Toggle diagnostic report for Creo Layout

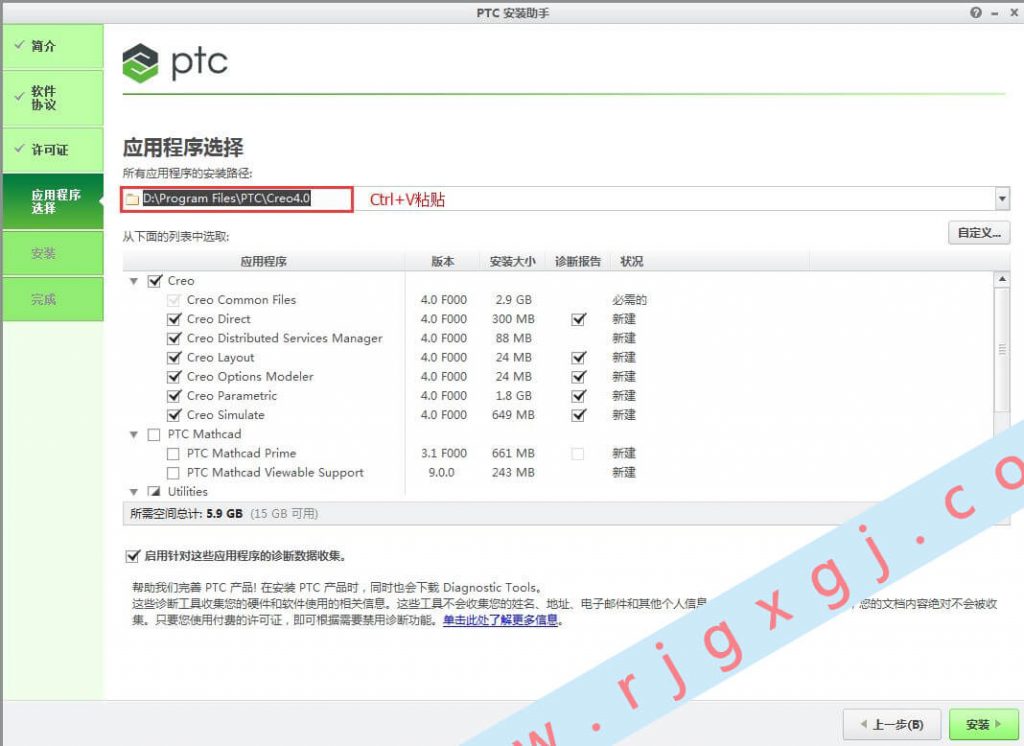click(x=579, y=357)
